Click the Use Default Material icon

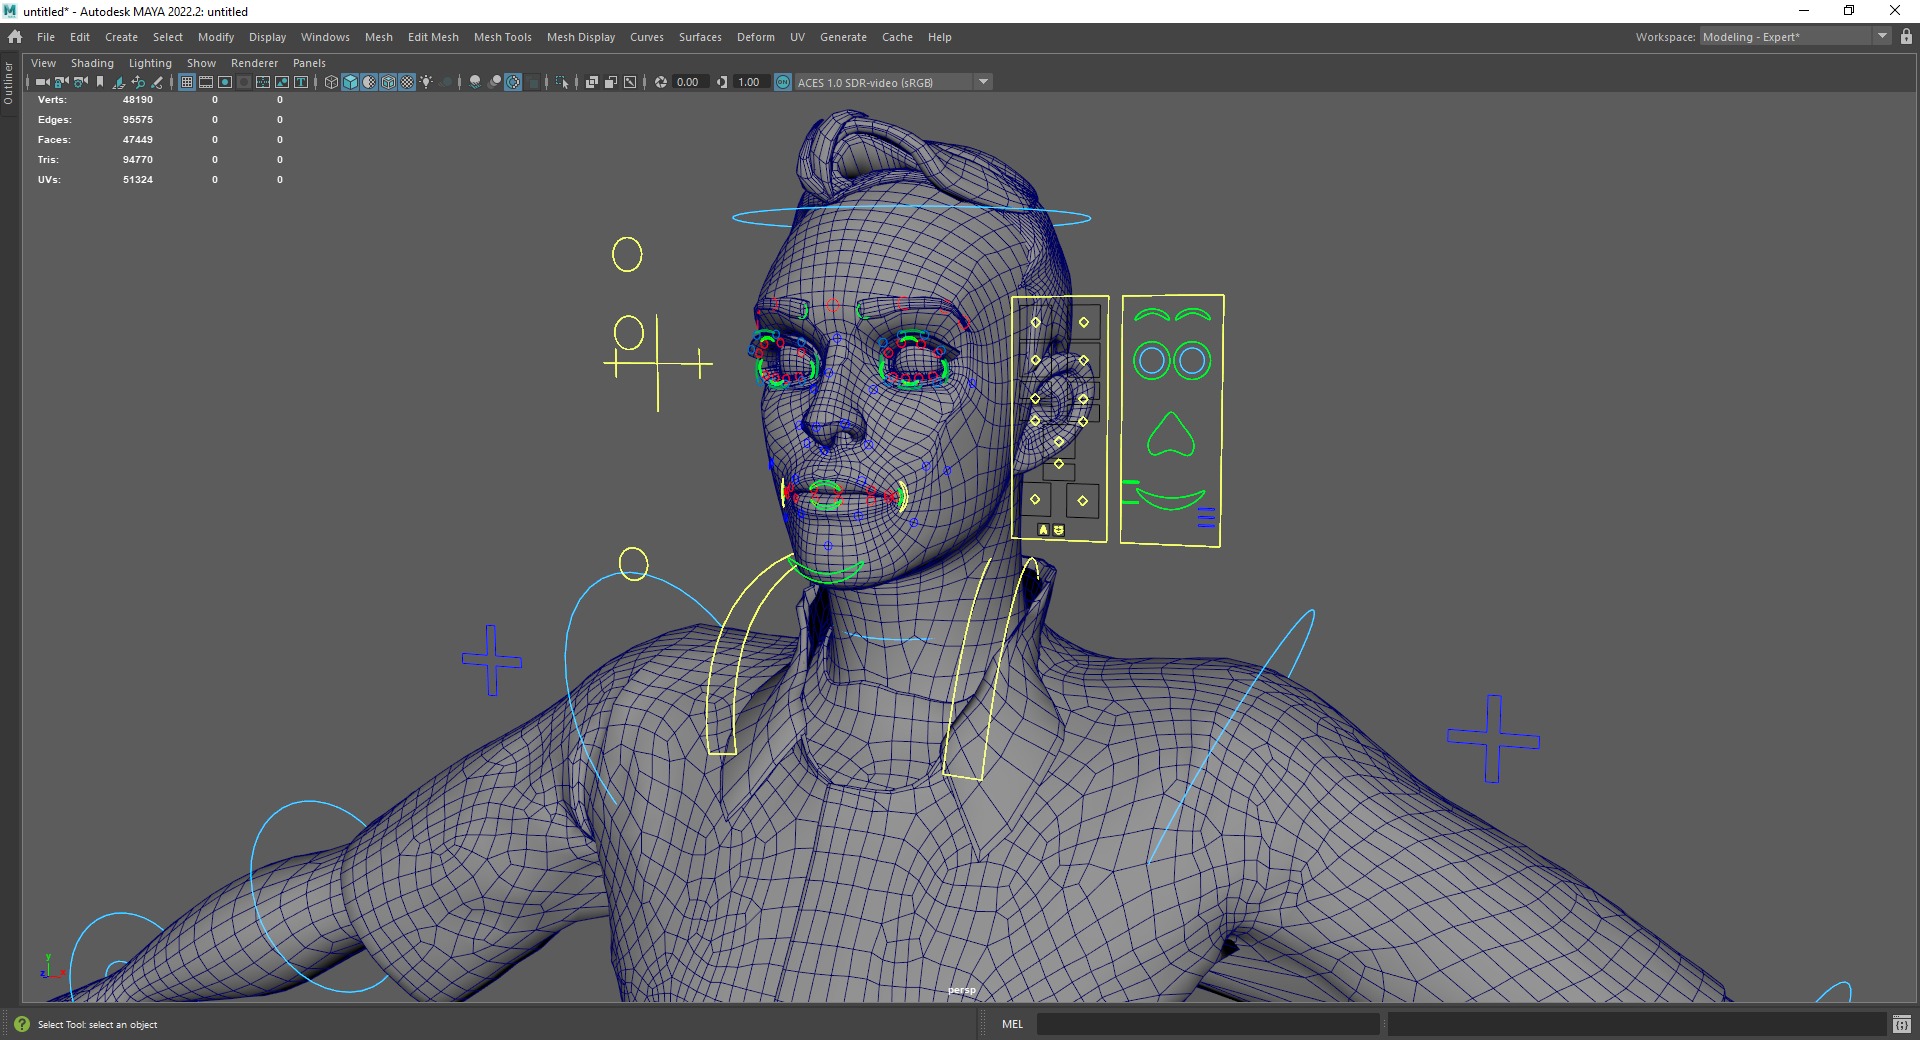(x=369, y=82)
